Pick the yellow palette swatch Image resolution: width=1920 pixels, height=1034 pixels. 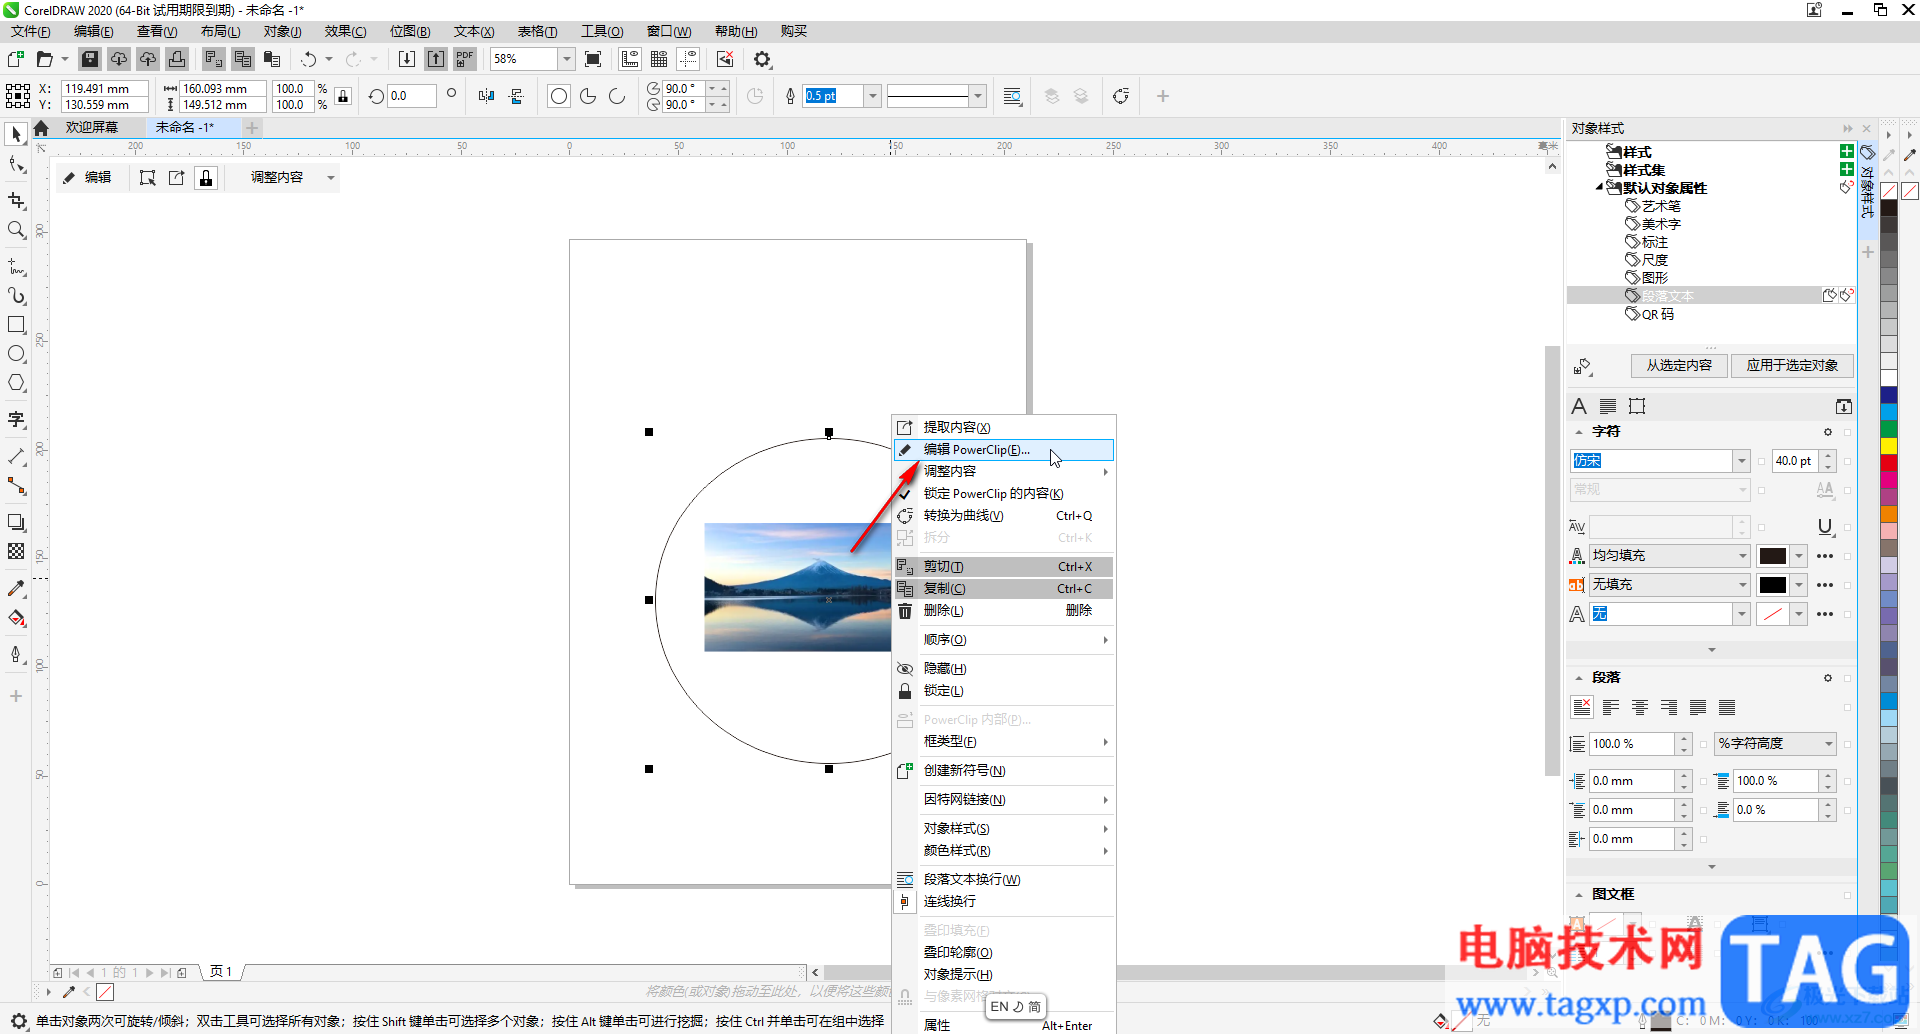point(1888,446)
